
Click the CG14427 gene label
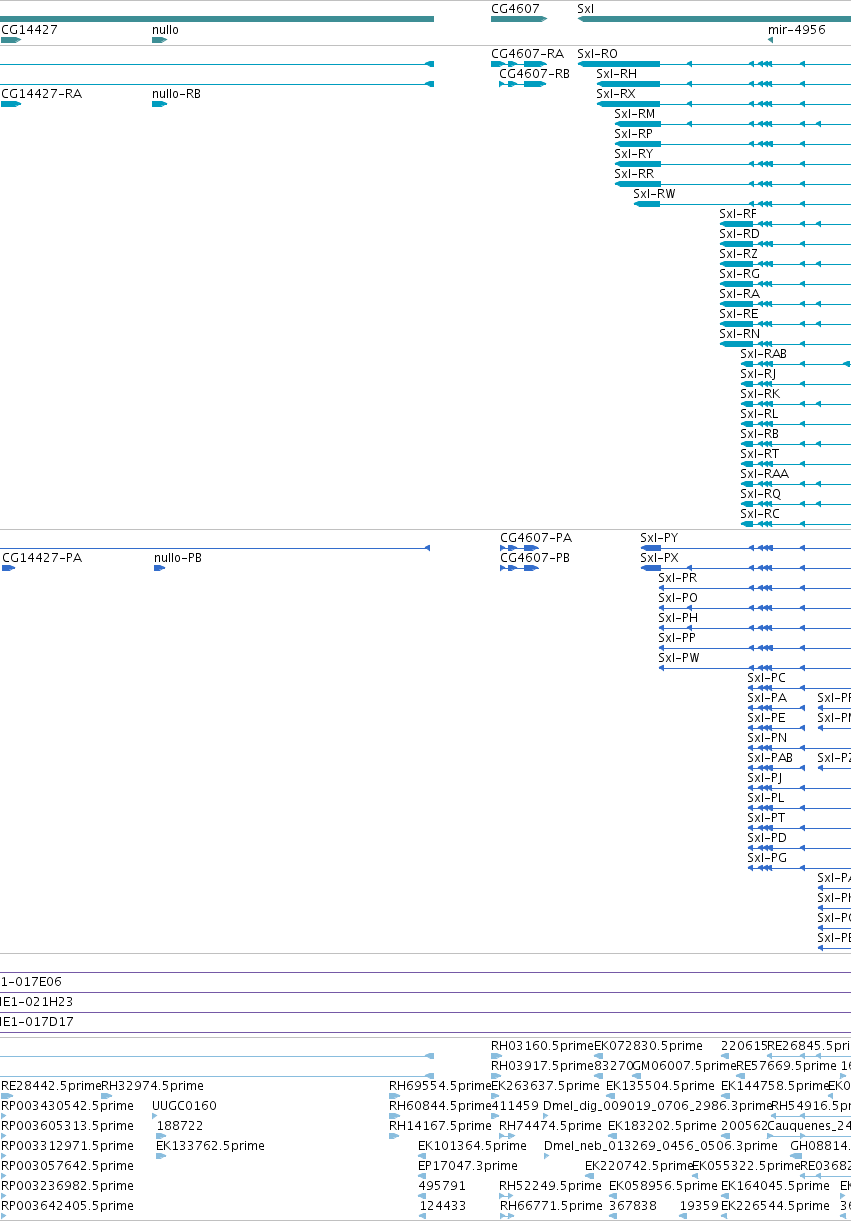[x=29, y=30]
